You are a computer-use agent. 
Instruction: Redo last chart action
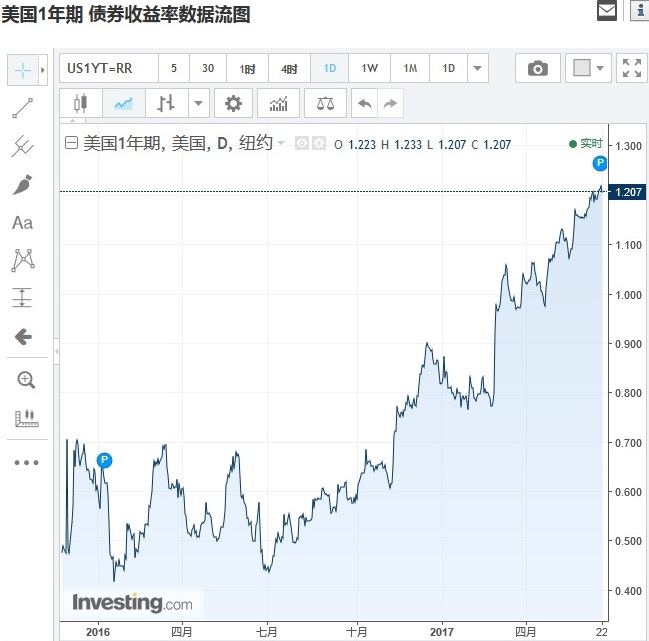[x=390, y=103]
